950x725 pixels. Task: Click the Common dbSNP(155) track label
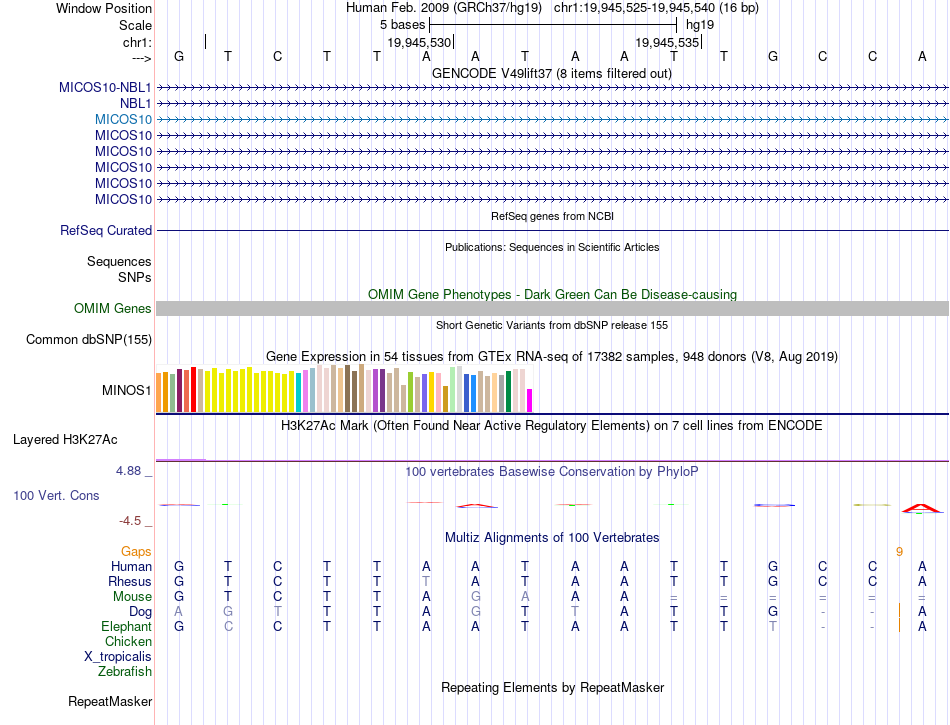pyautogui.click(x=88, y=339)
